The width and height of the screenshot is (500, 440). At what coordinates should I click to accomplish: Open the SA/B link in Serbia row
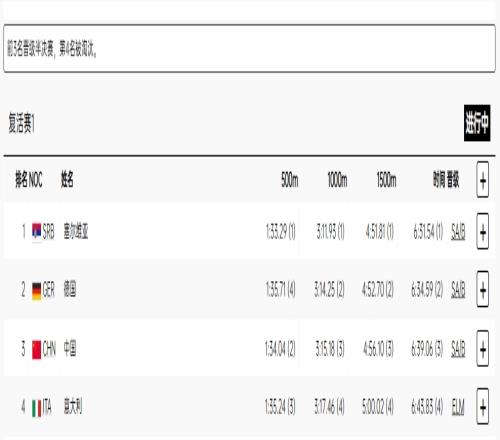tap(458, 232)
